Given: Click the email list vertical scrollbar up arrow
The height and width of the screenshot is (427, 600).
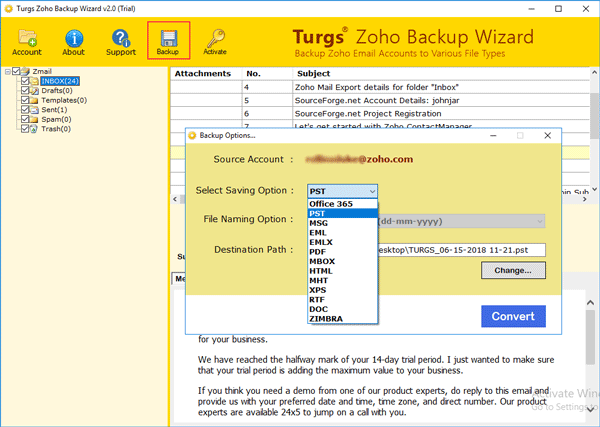Looking at the screenshot, I should (x=594, y=72).
